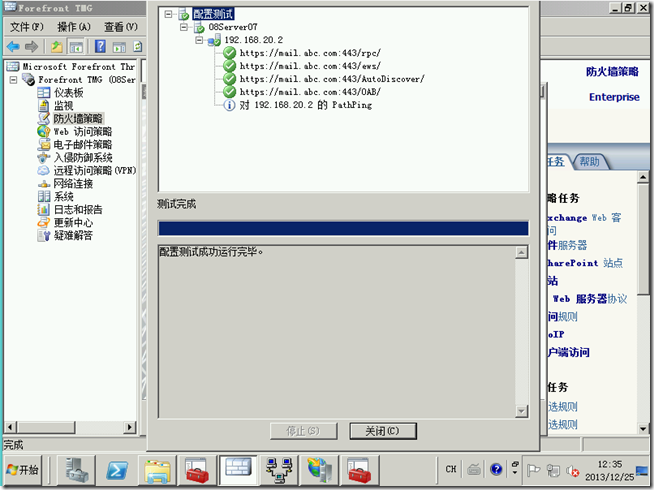Open Server Manager from the taskbar
Image resolution: width=654 pixels, height=490 pixels.
(x=77, y=470)
